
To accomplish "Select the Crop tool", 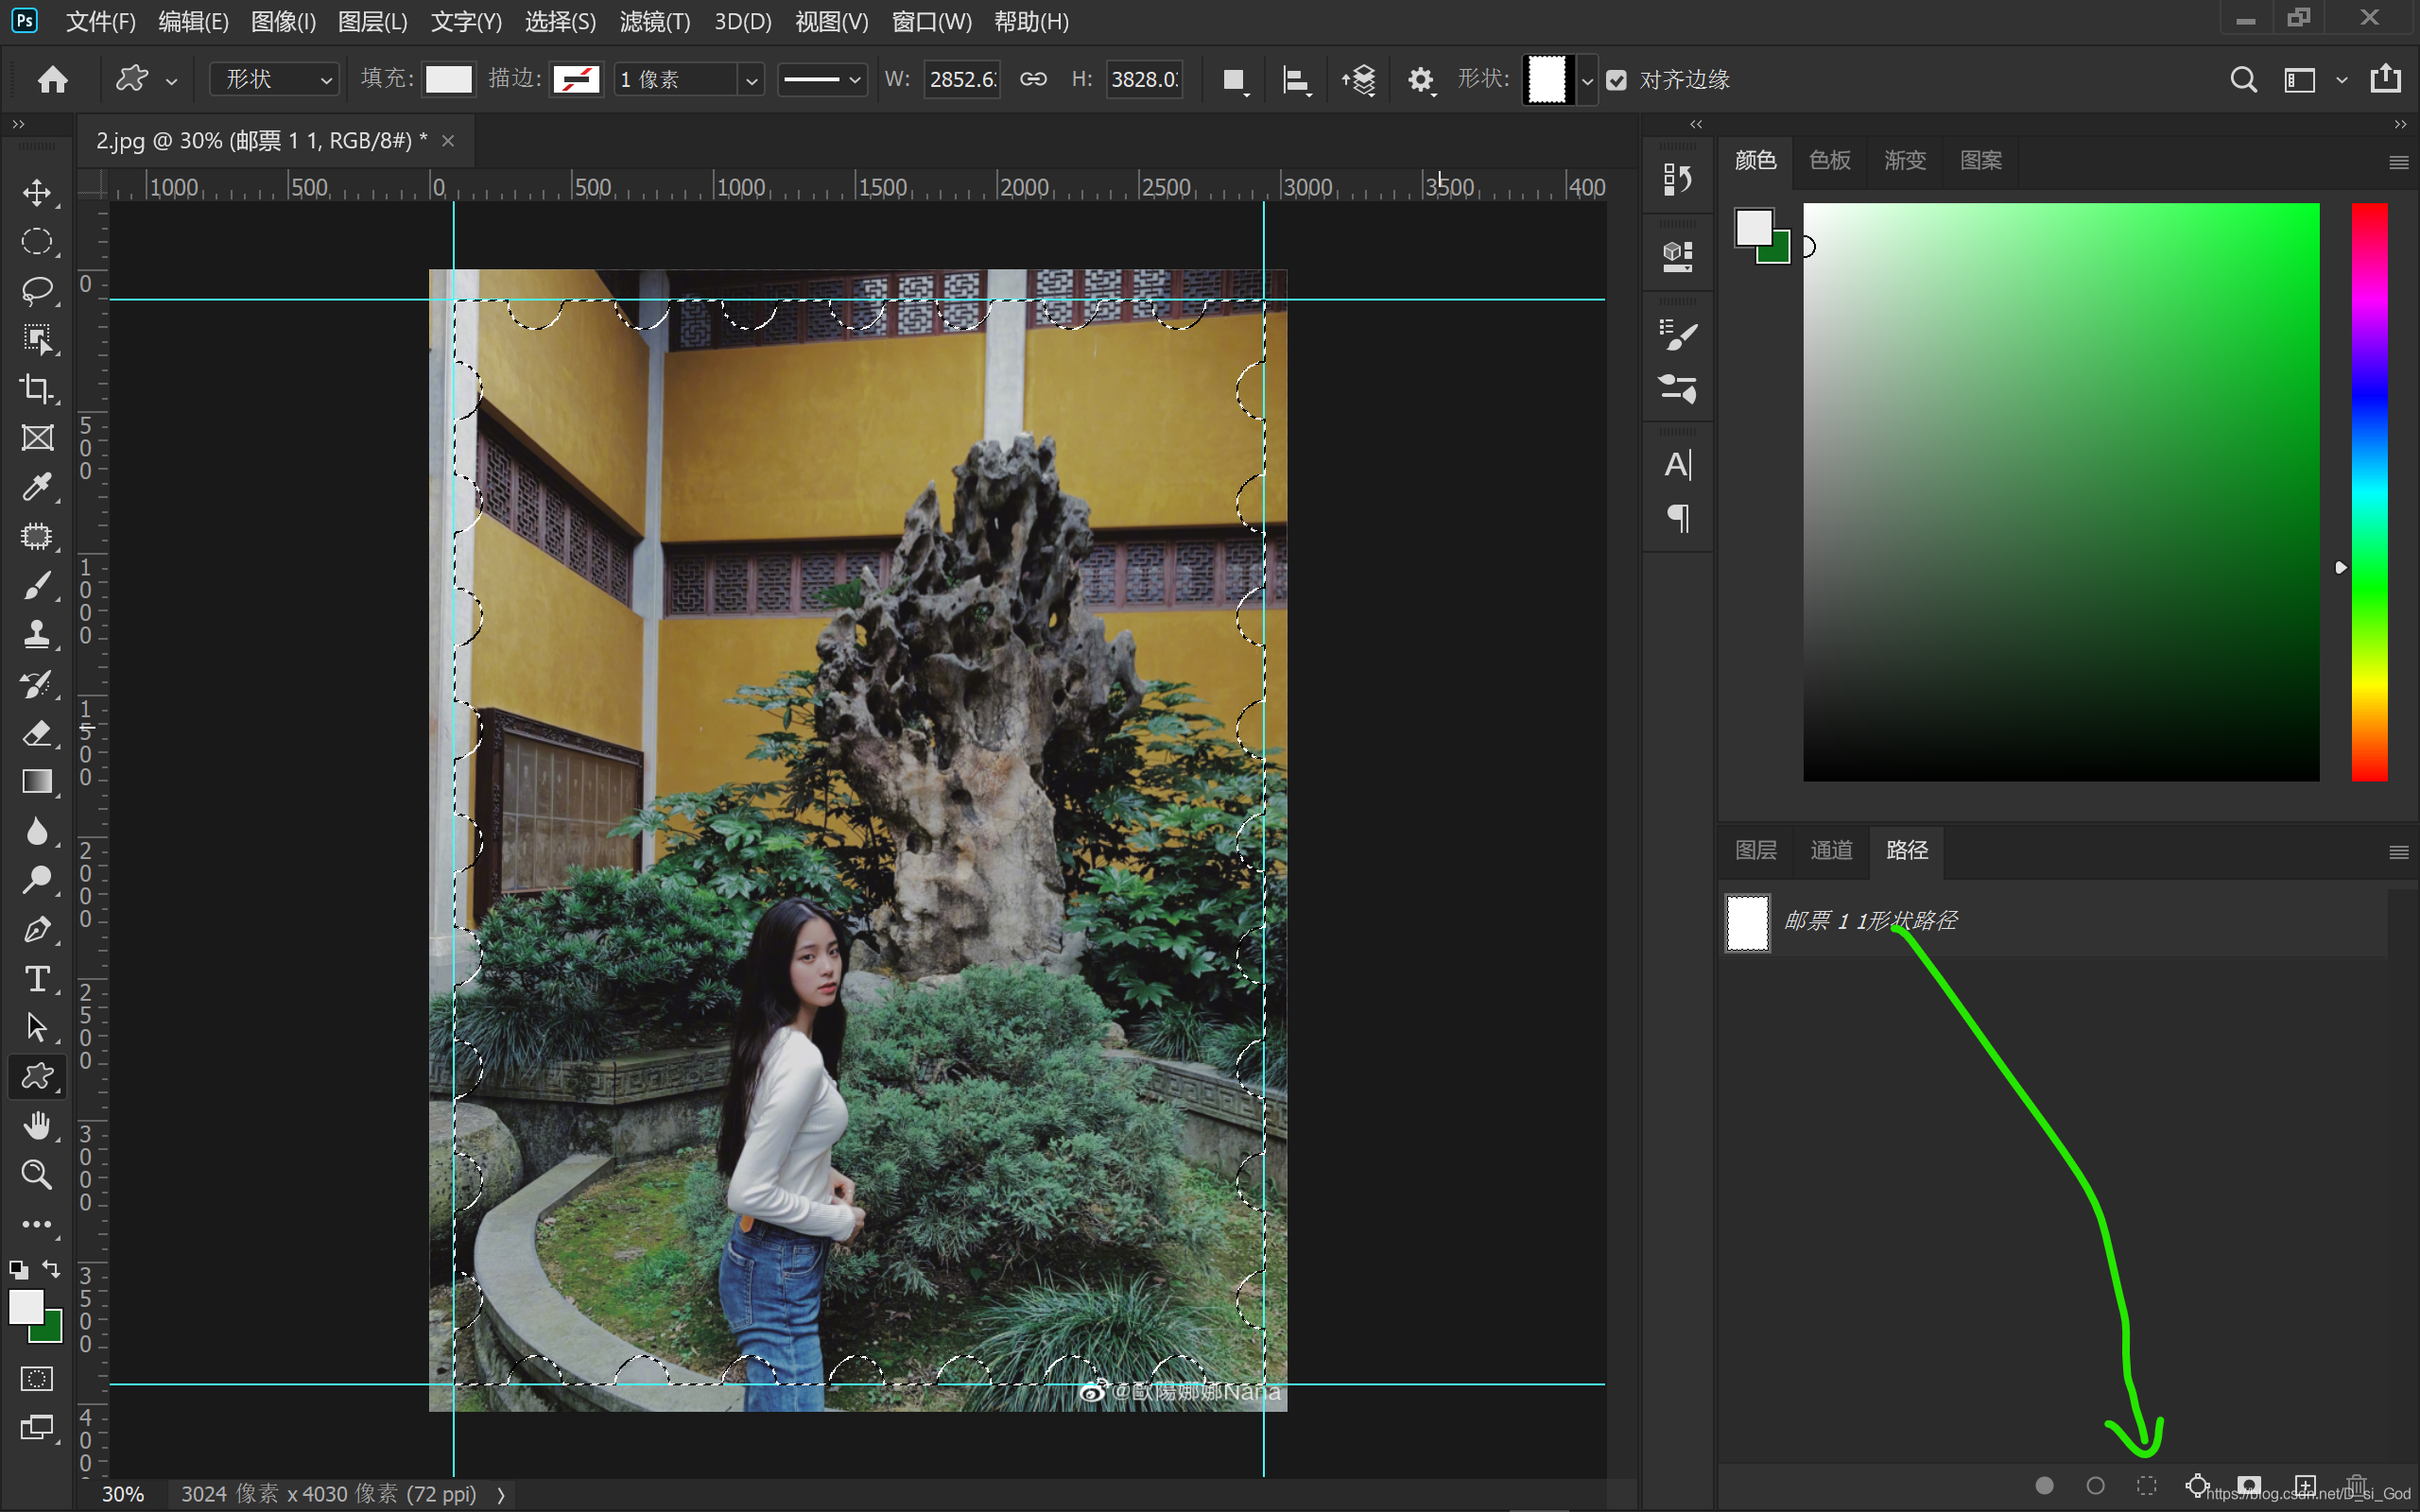I will point(37,388).
